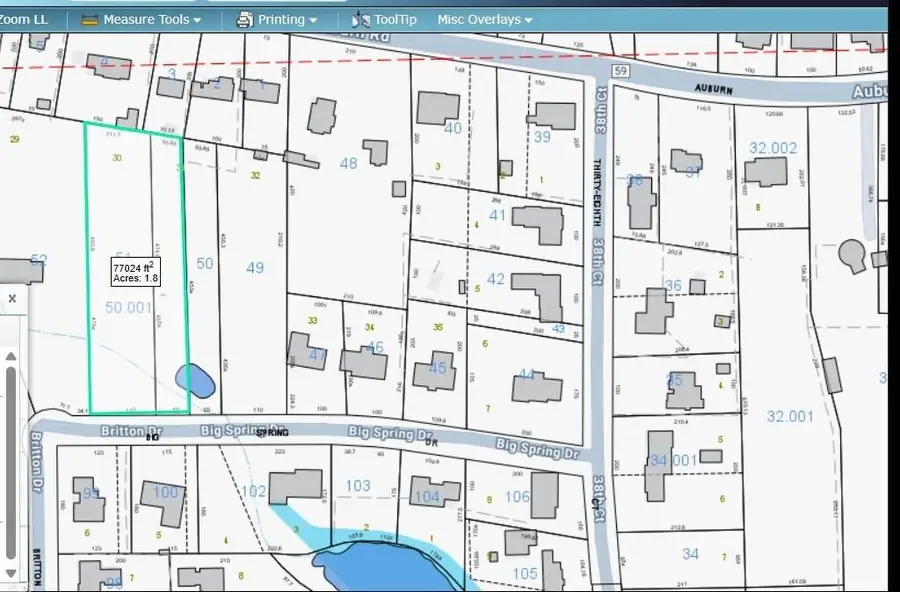Click parcel 32.001 on the right side
This screenshot has height=592, width=900.
(x=790, y=415)
